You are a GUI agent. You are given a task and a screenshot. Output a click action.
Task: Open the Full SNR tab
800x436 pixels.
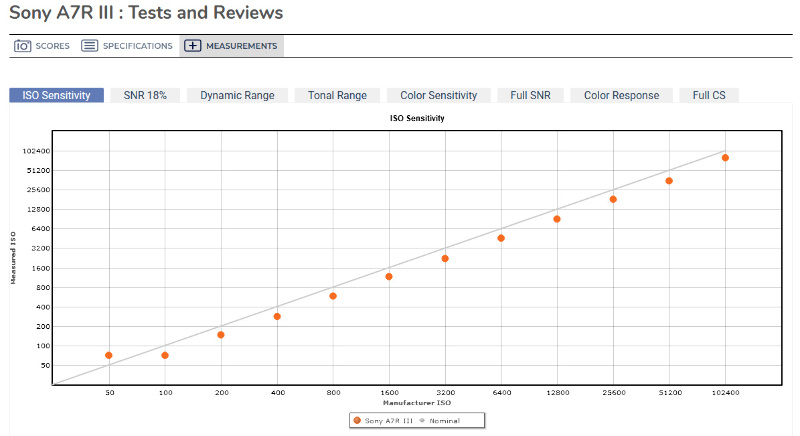(x=531, y=95)
